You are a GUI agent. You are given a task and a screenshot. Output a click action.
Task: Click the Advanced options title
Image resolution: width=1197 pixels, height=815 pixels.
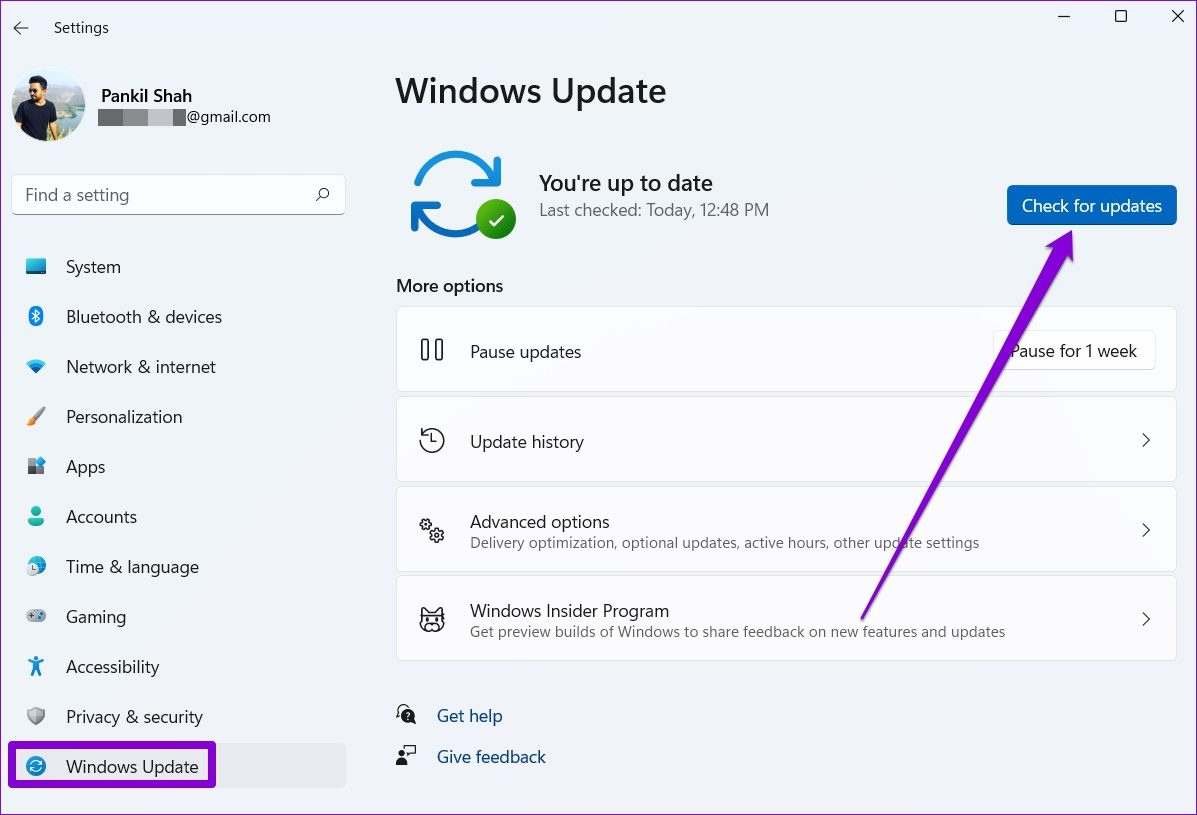coord(540,522)
